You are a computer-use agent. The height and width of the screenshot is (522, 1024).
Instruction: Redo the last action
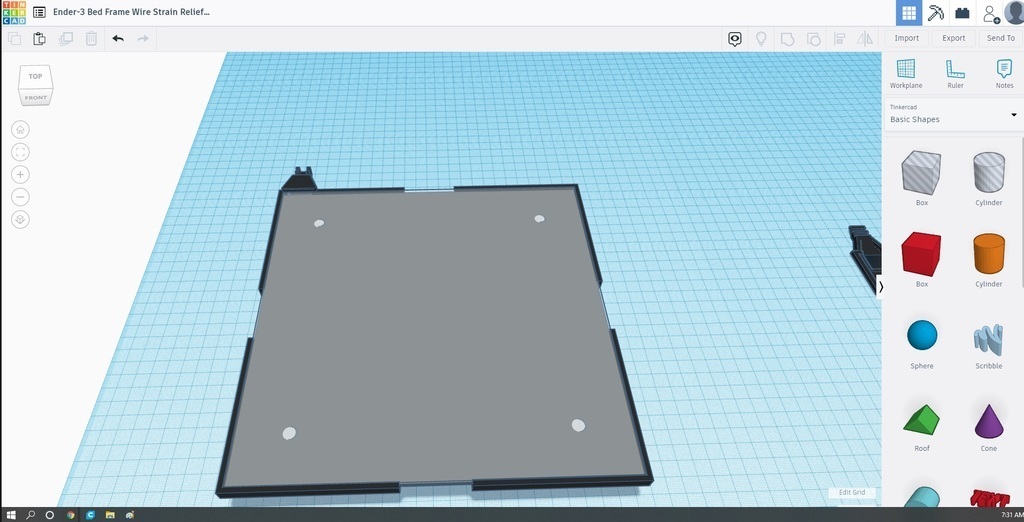pyautogui.click(x=143, y=39)
